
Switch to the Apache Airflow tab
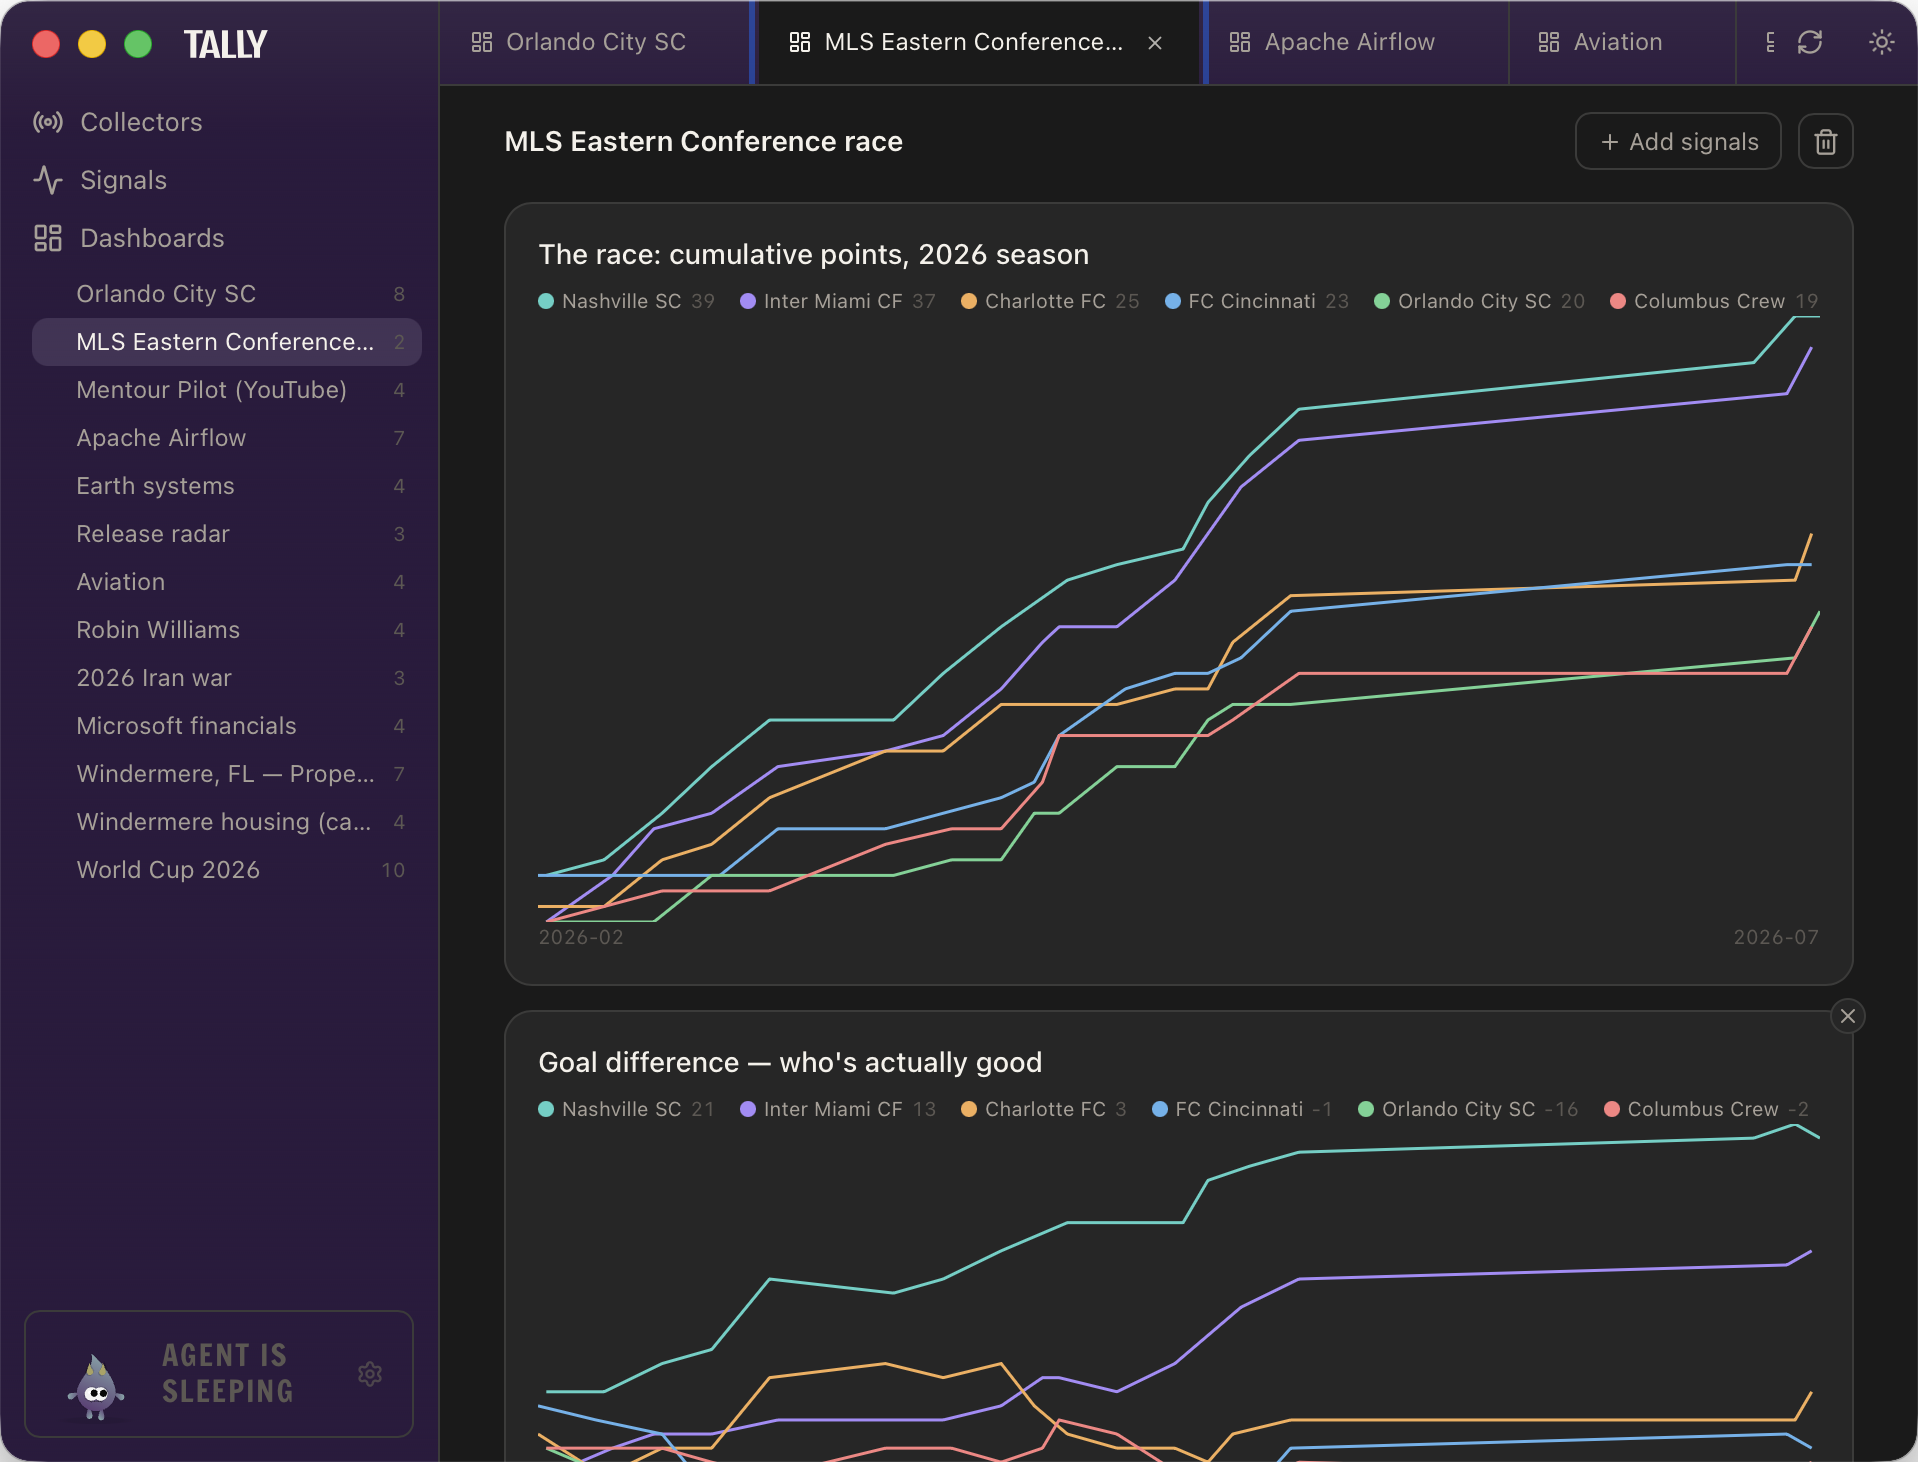tap(1358, 42)
